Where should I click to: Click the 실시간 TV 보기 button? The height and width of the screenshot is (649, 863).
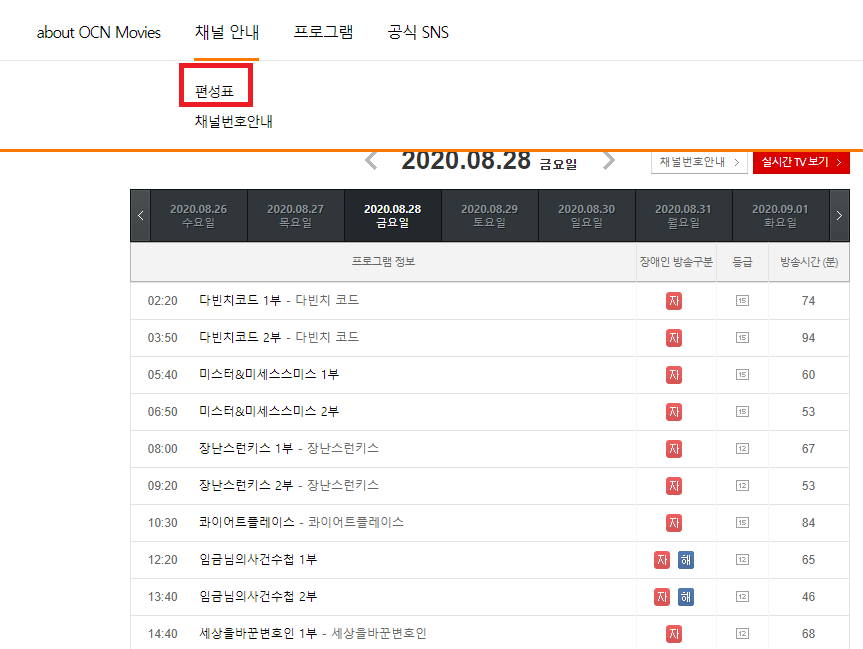pos(800,162)
